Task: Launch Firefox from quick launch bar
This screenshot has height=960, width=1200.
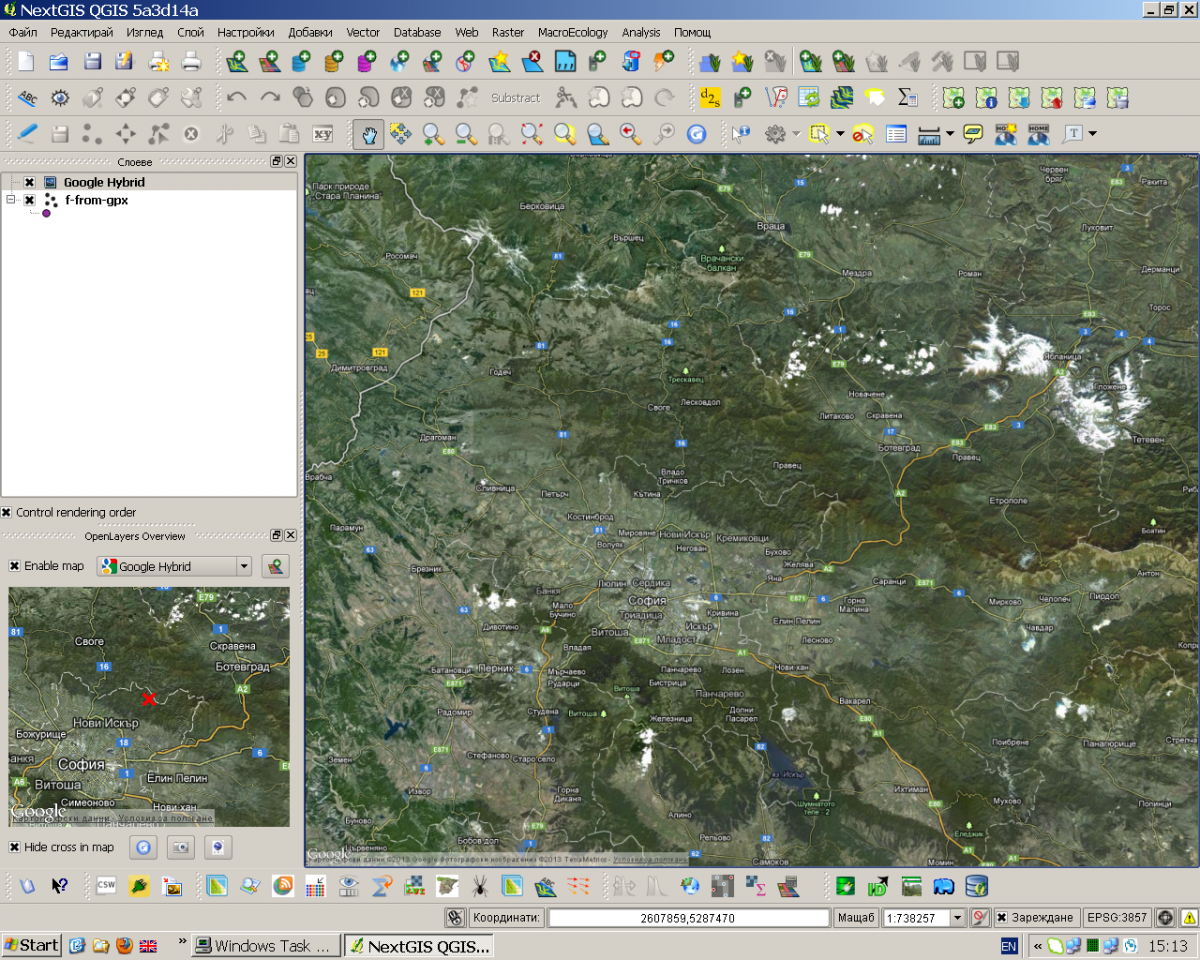Action: tap(125, 945)
